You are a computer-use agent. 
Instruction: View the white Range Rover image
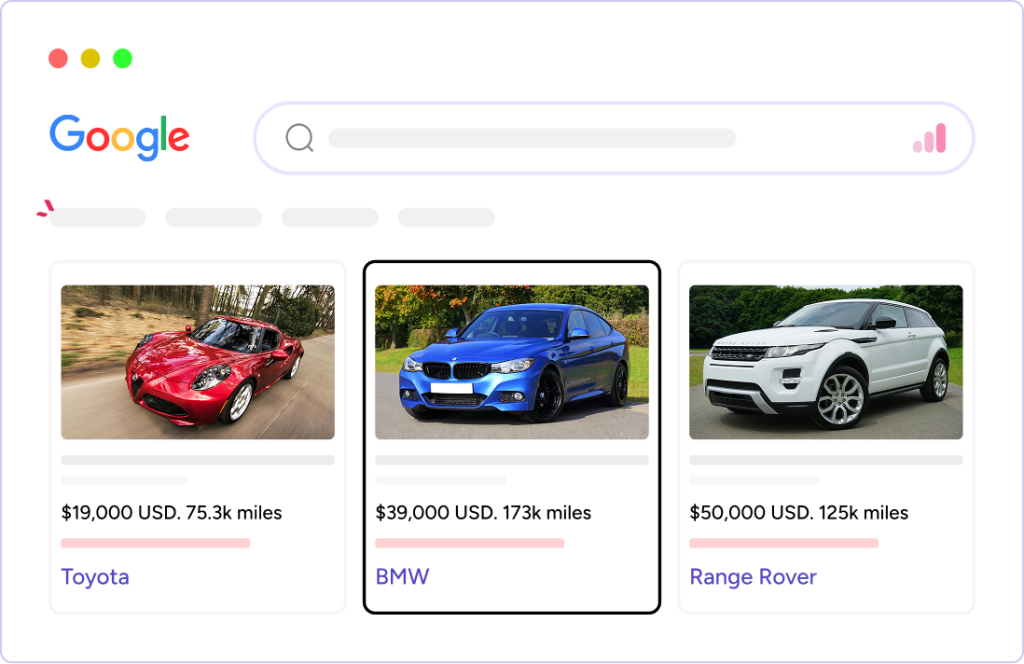pyautogui.click(x=826, y=362)
